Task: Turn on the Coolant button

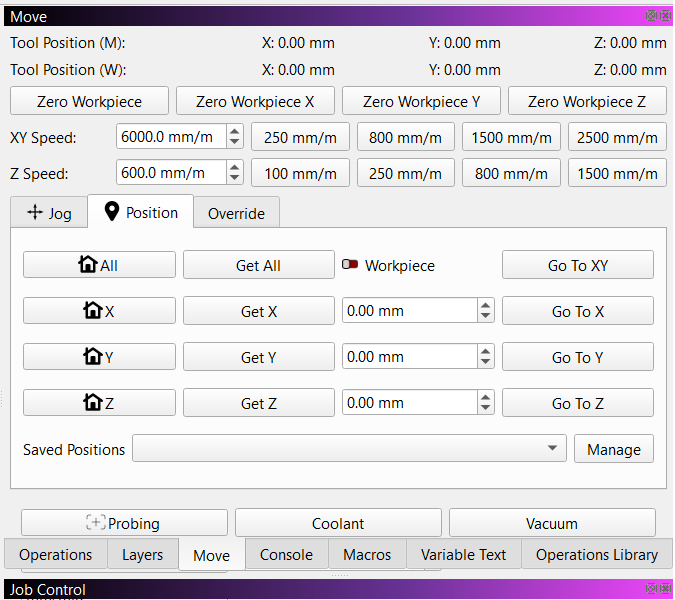Action: (x=338, y=523)
